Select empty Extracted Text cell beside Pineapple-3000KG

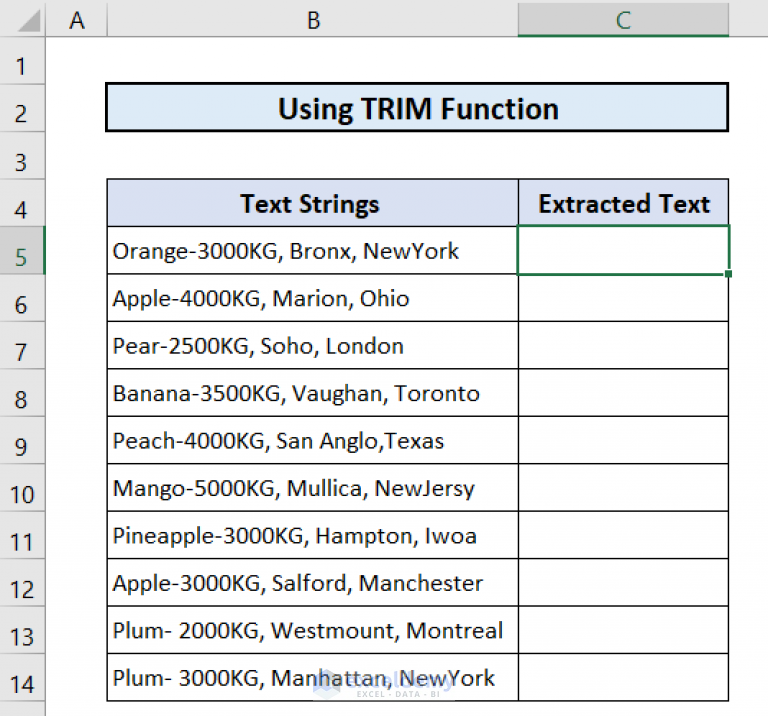pos(624,536)
